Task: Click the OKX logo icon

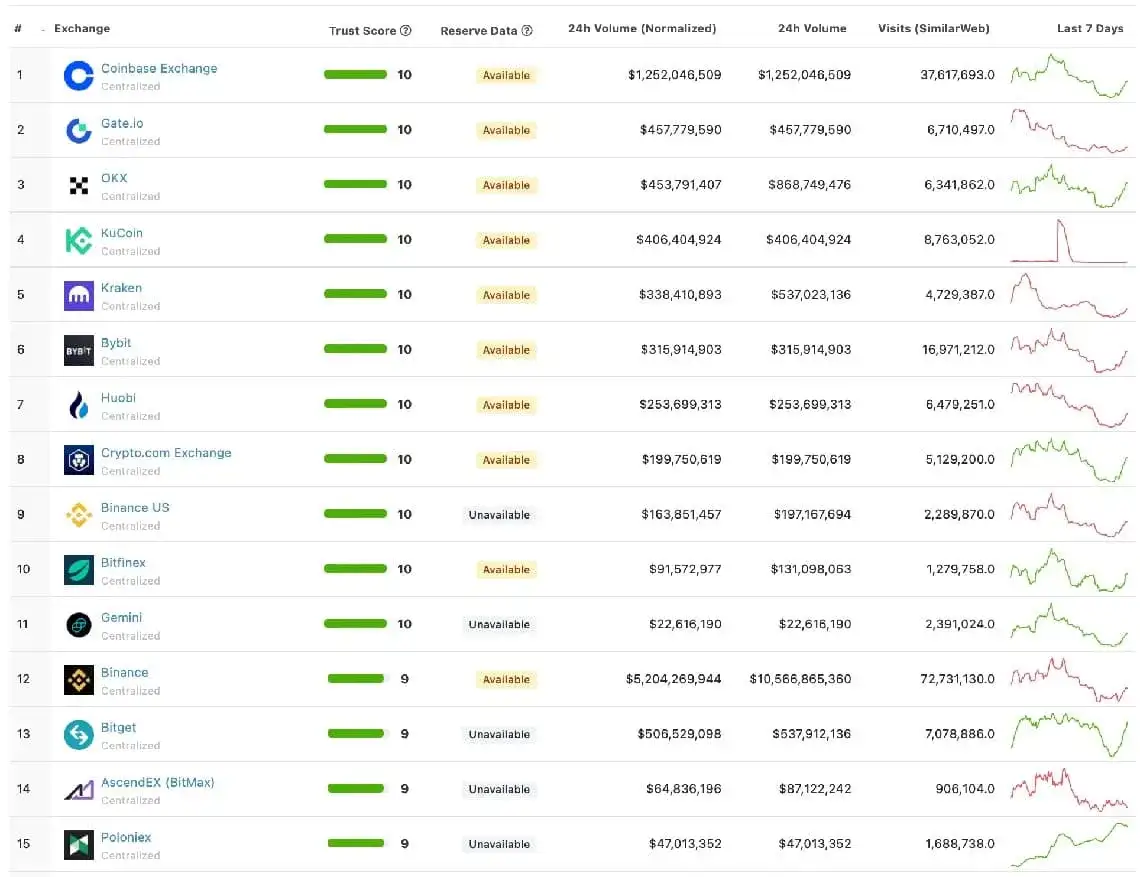Action: pyautogui.click(x=79, y=185)
